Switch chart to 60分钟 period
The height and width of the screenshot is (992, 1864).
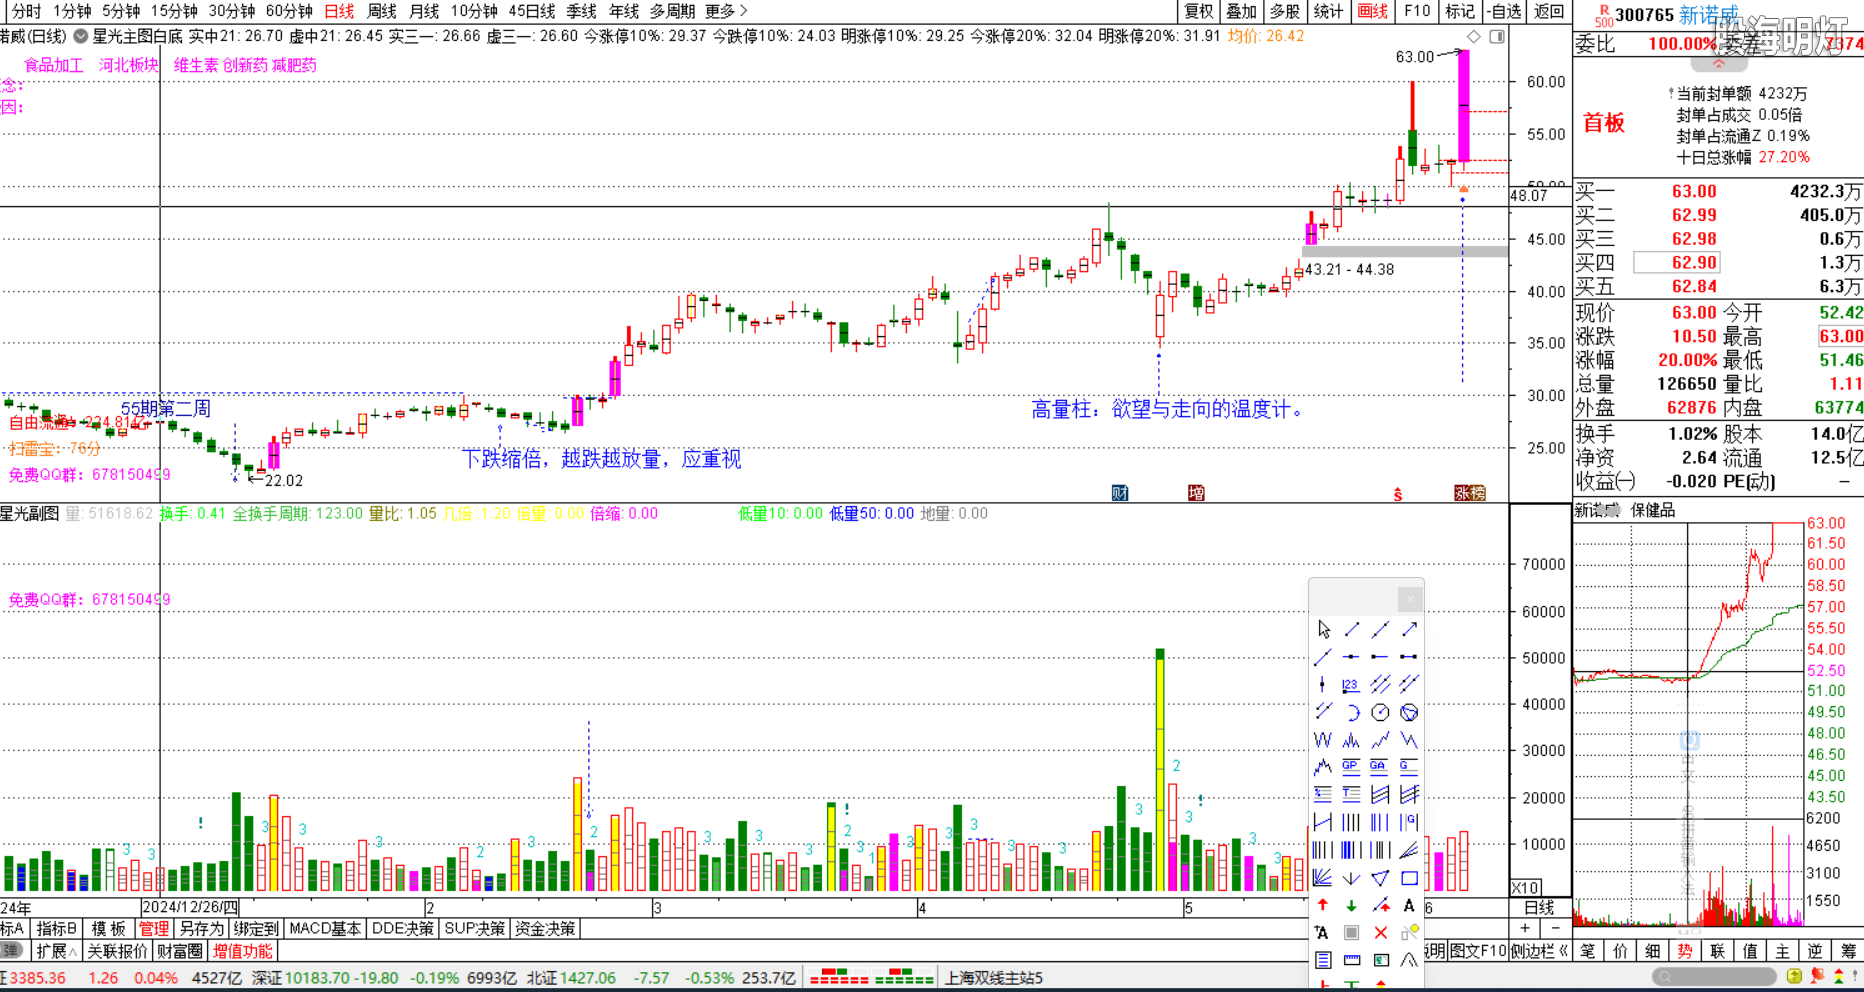[289, 11]
